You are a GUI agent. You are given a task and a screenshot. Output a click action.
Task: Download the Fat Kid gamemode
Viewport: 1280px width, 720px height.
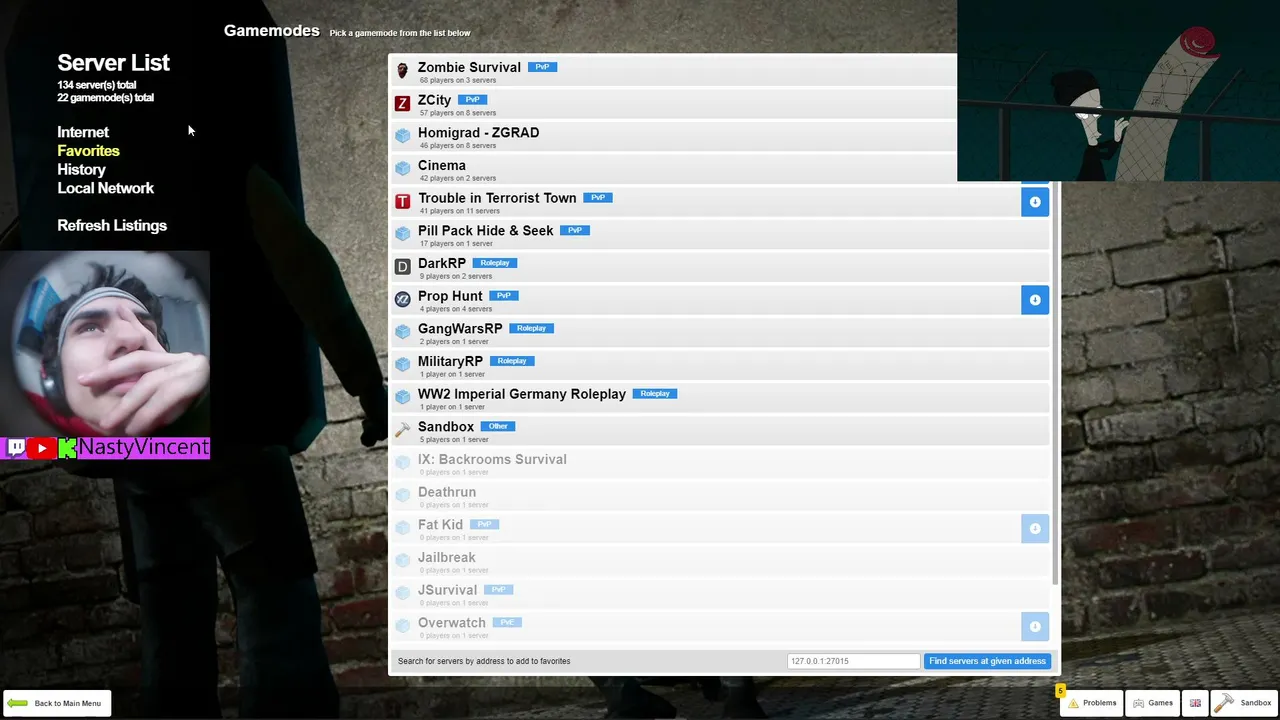point(1035,528)
